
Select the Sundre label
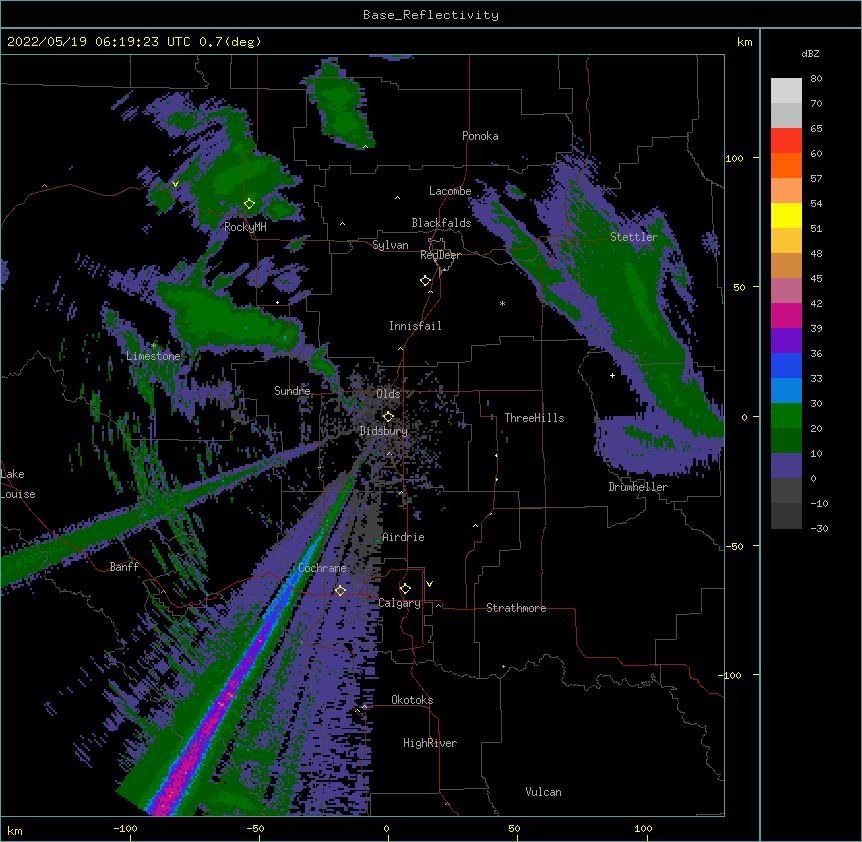(x=292, y=391)
